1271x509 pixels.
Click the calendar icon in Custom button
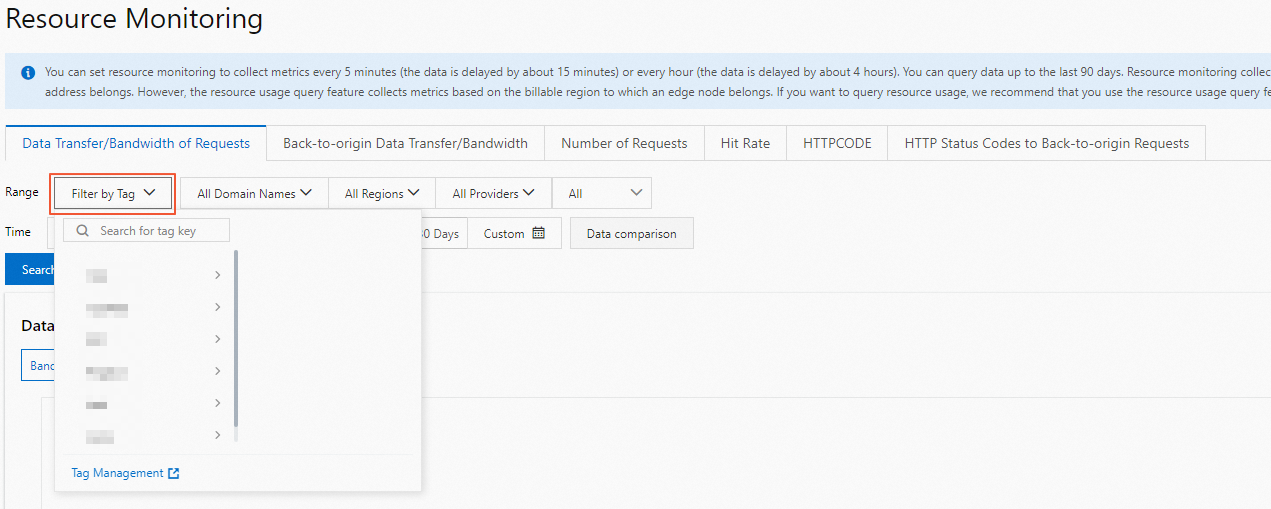[x=539, y=233]
